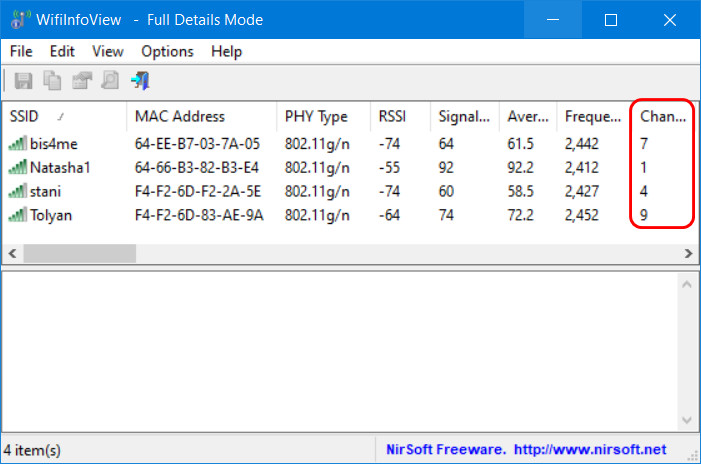The width and height of the screenshot is (701, 464).
Task: Click the 4 item(s) status bar text
Action: [x=32, y=450]
